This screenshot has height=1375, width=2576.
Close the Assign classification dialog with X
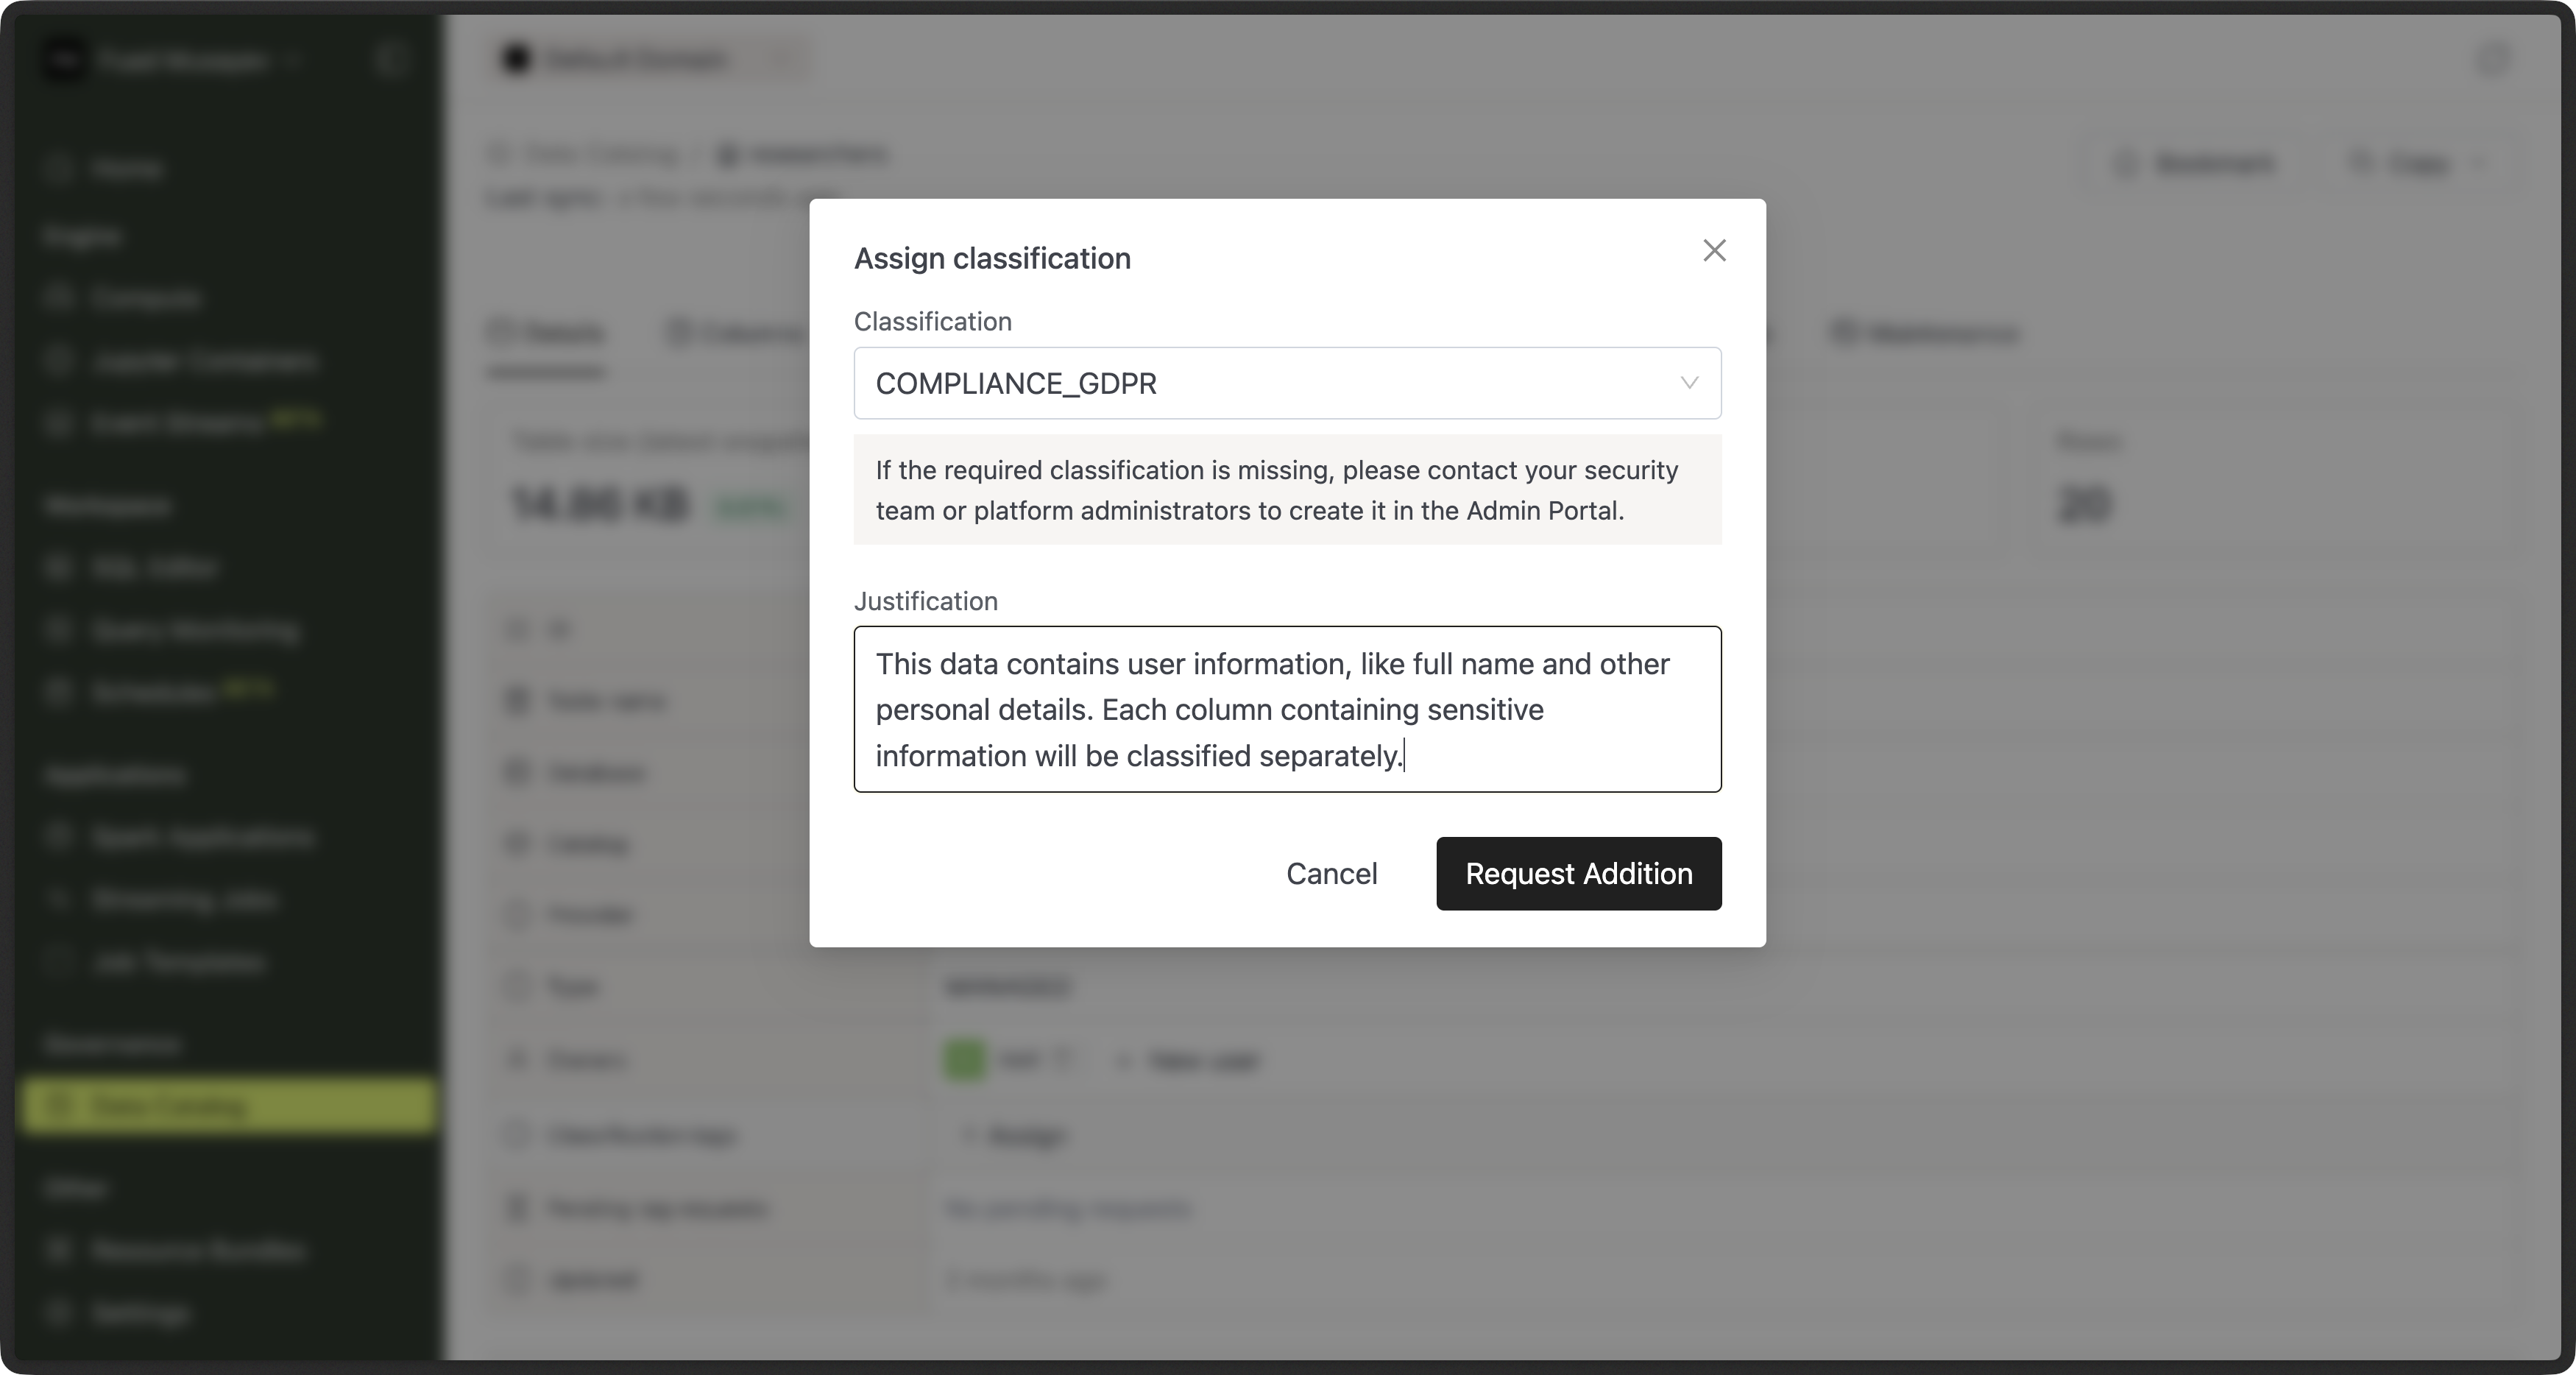tap(1714, 251)
